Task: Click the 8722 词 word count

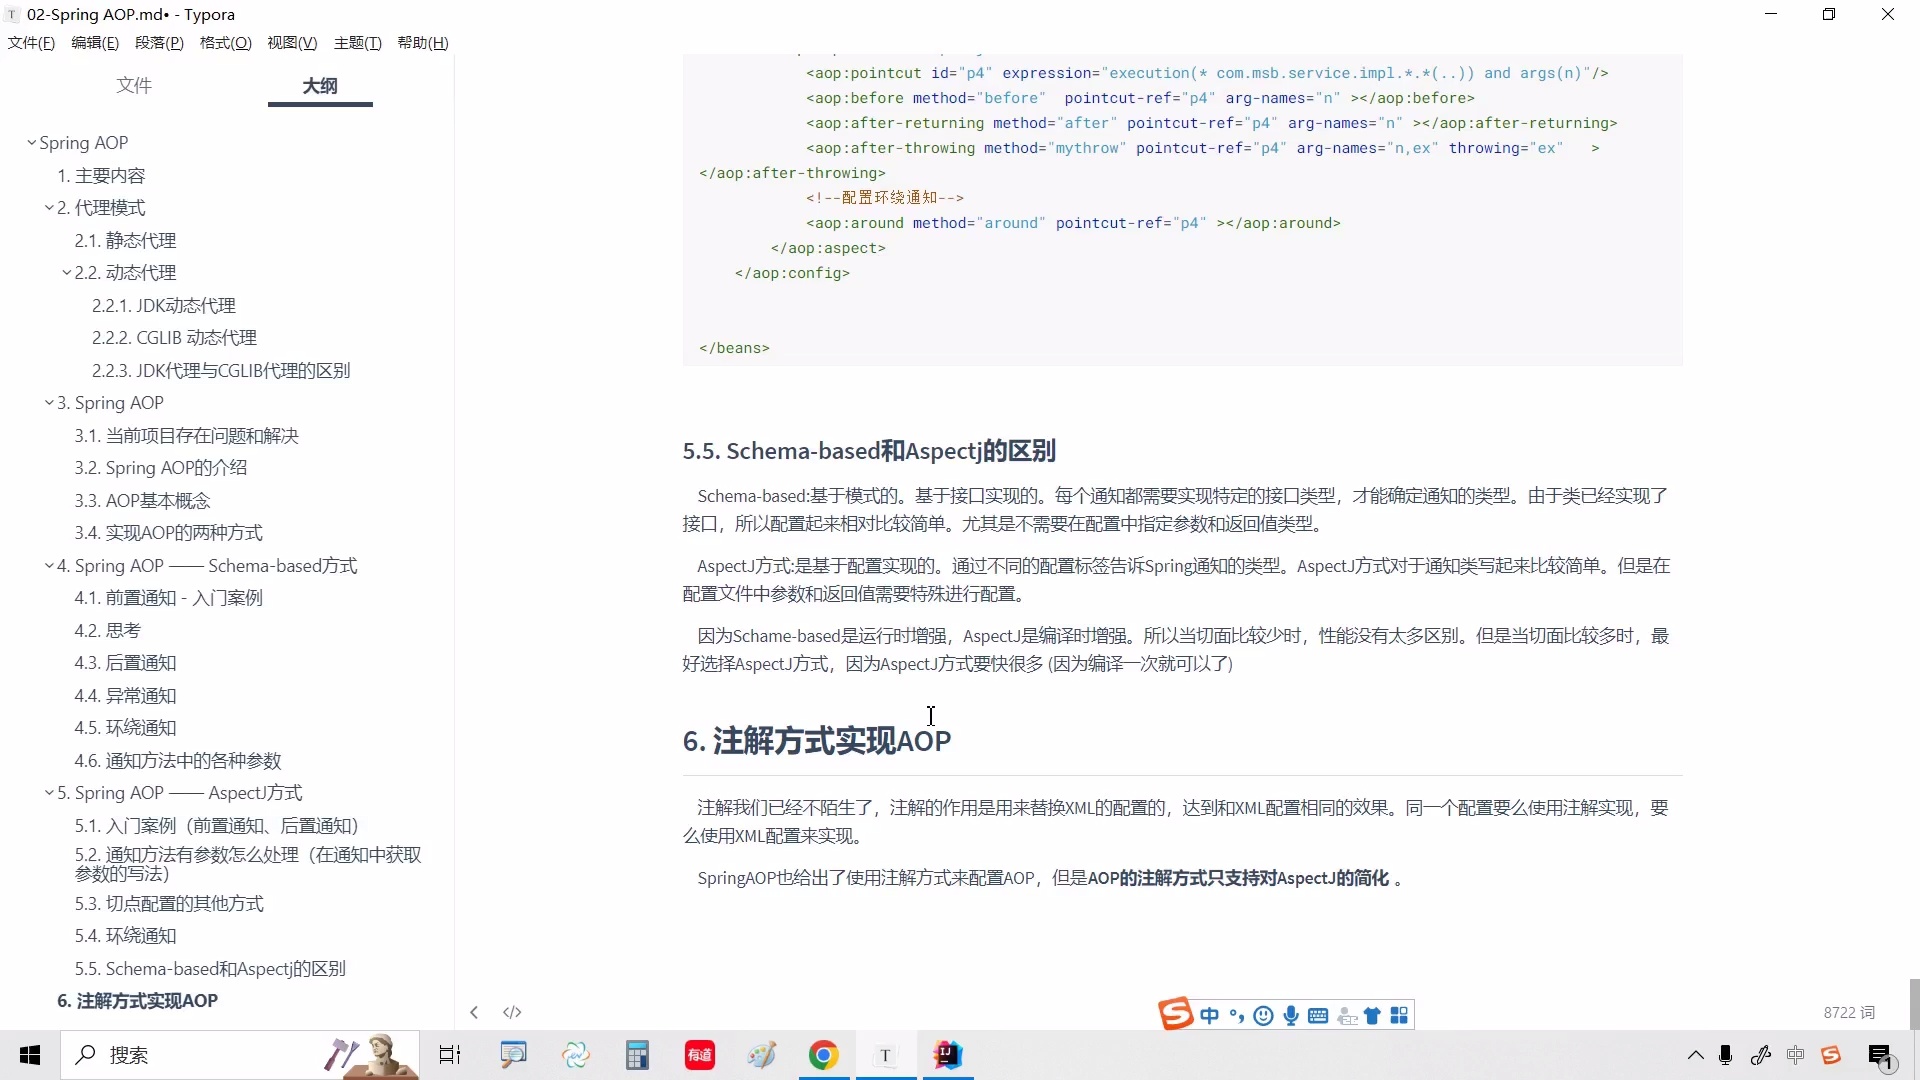Action: click(1849, 1012)
